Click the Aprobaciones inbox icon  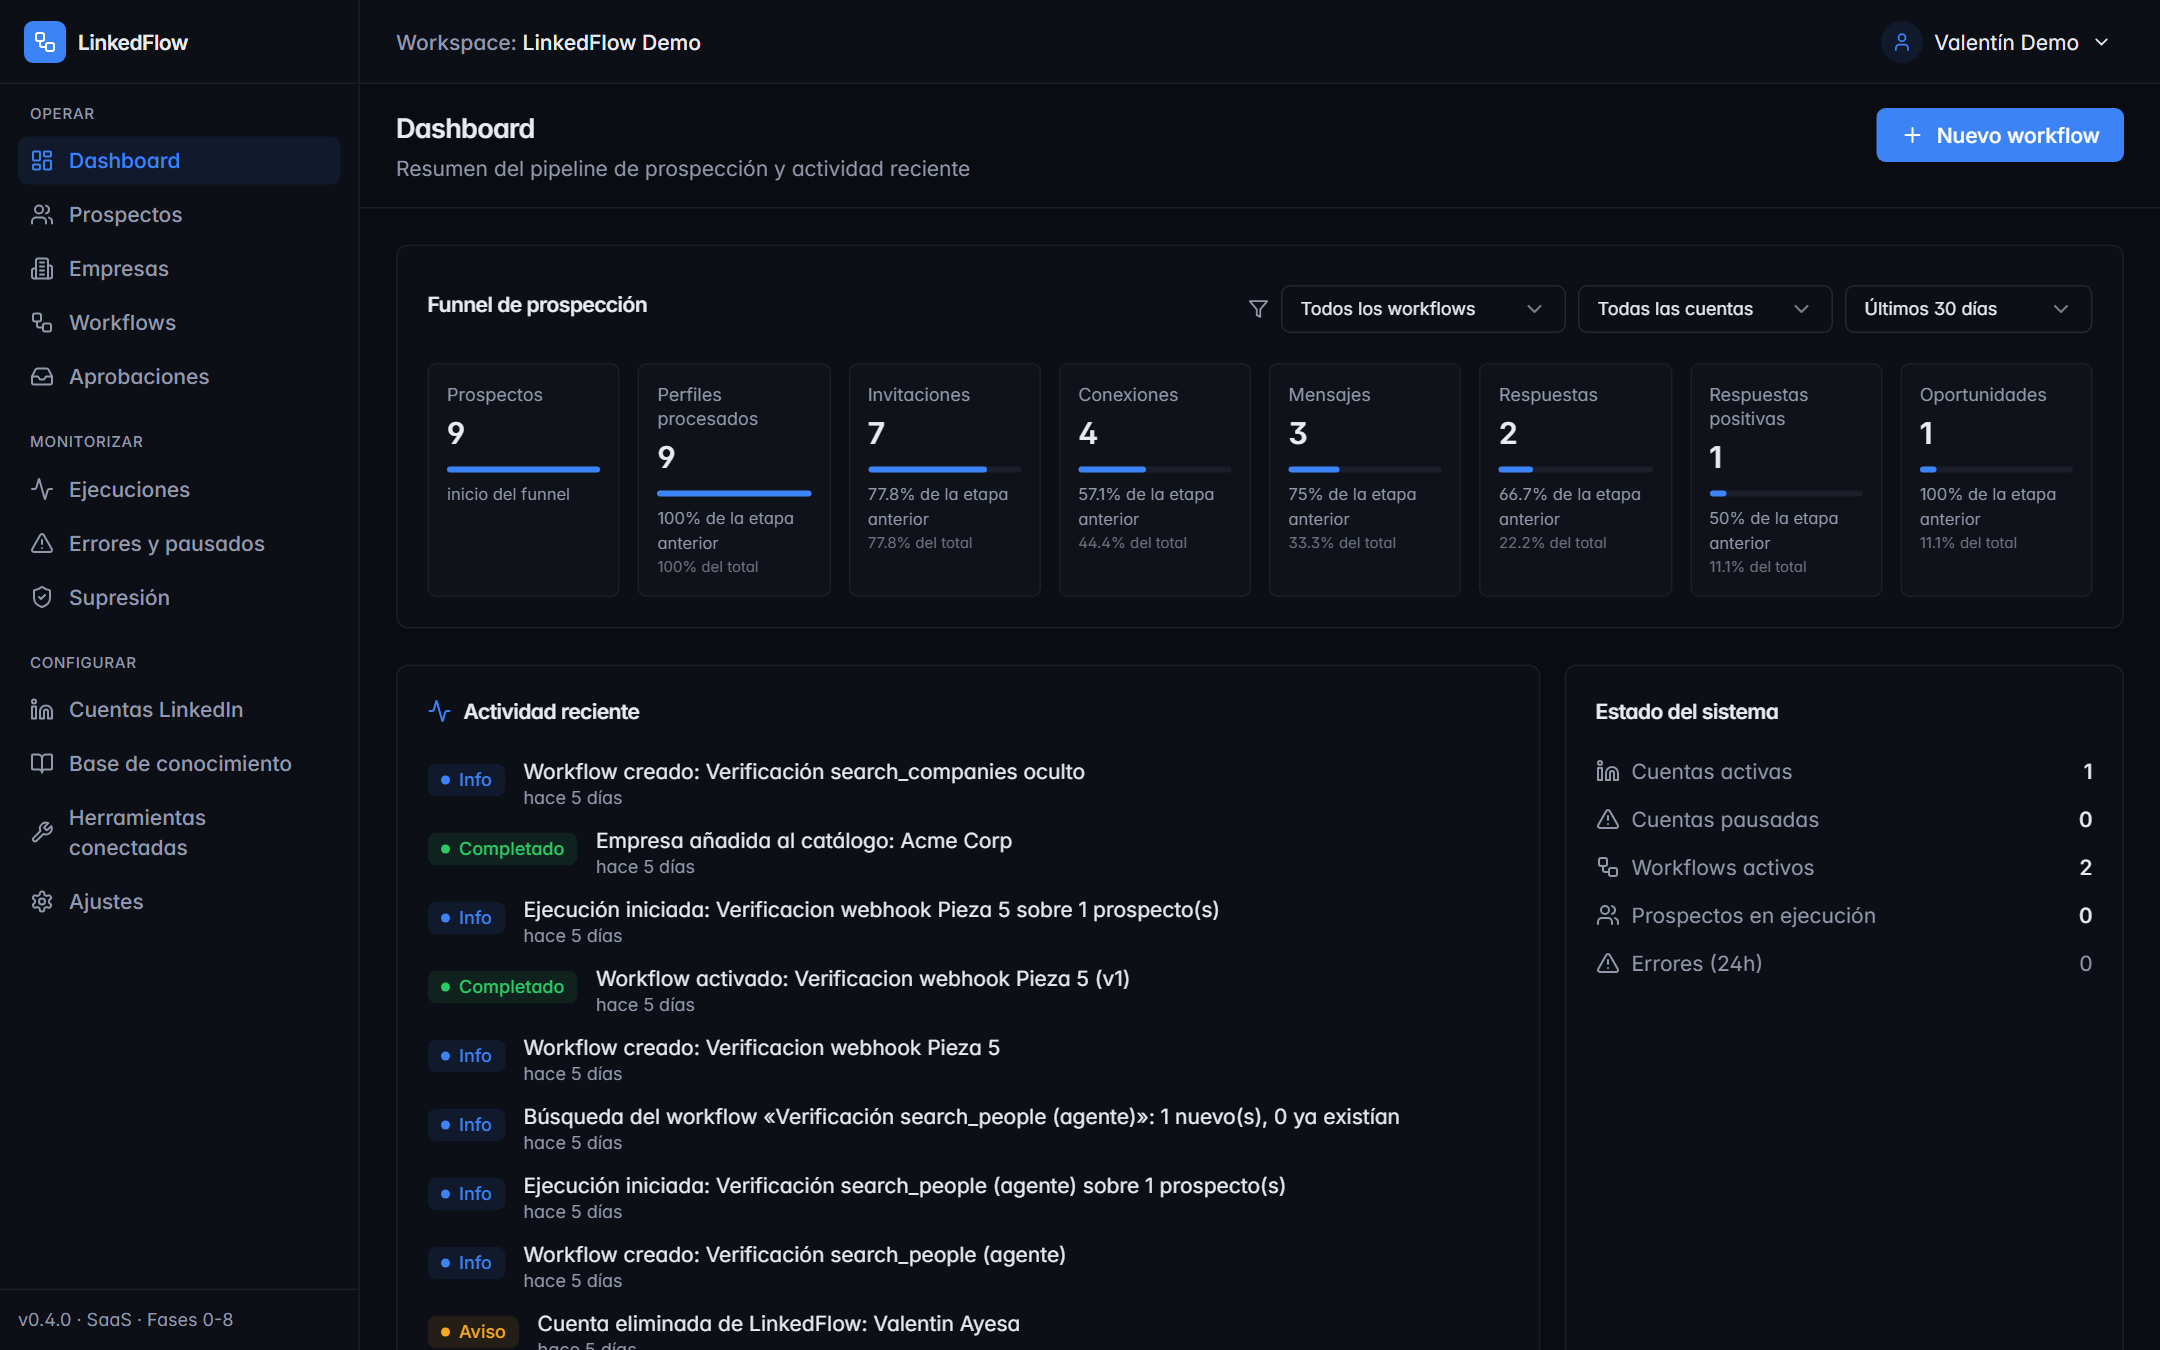(42, 377)
